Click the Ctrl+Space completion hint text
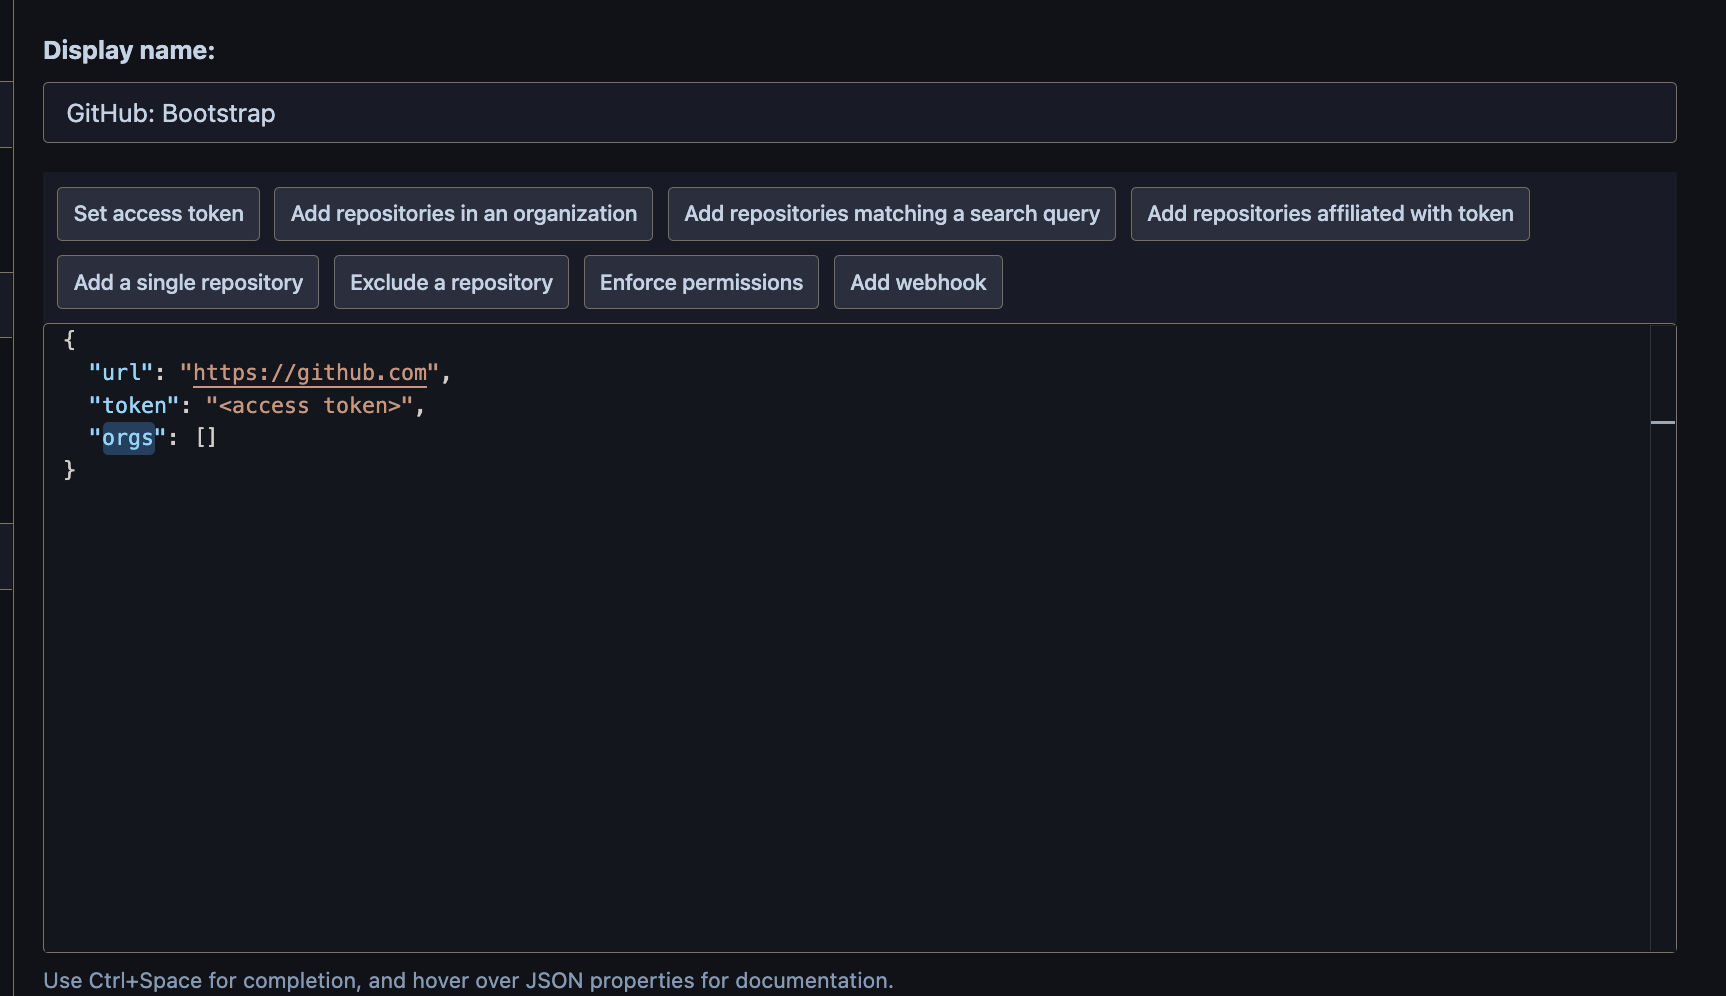The image size is (1726, 996). (x=468, y=980)
